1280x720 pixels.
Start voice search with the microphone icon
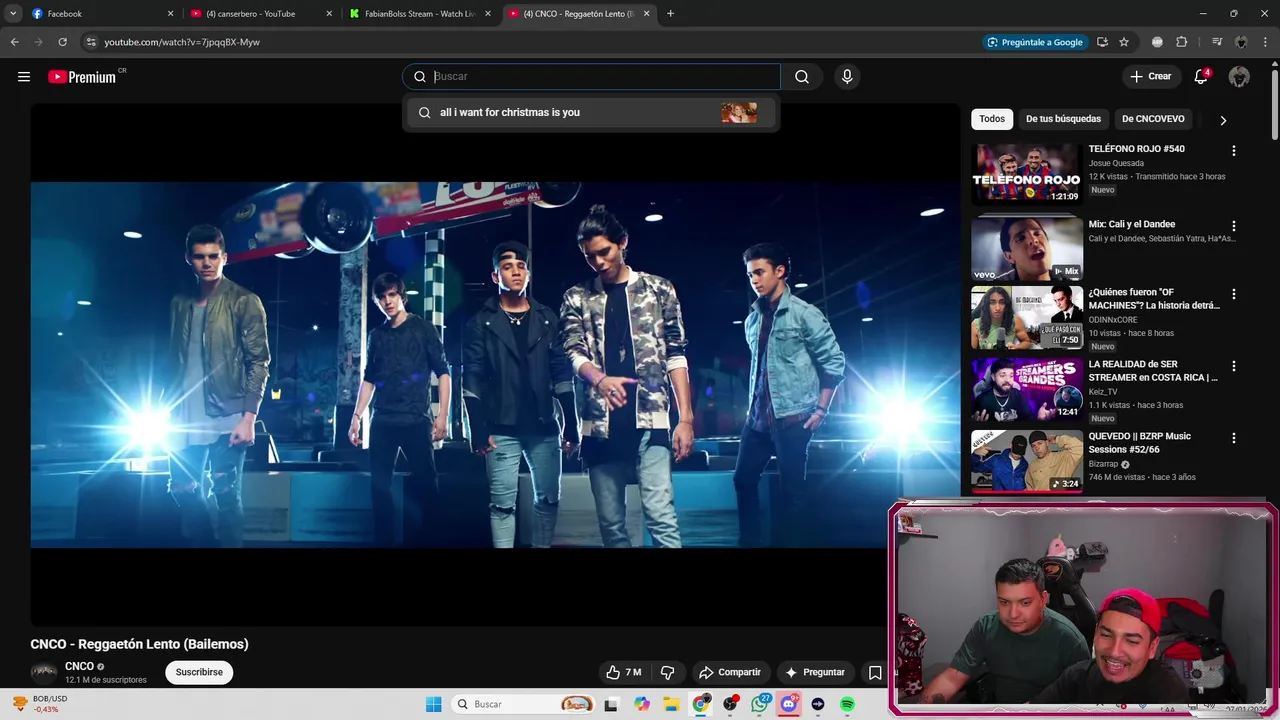pyautogui.click(x=847, y=77)
